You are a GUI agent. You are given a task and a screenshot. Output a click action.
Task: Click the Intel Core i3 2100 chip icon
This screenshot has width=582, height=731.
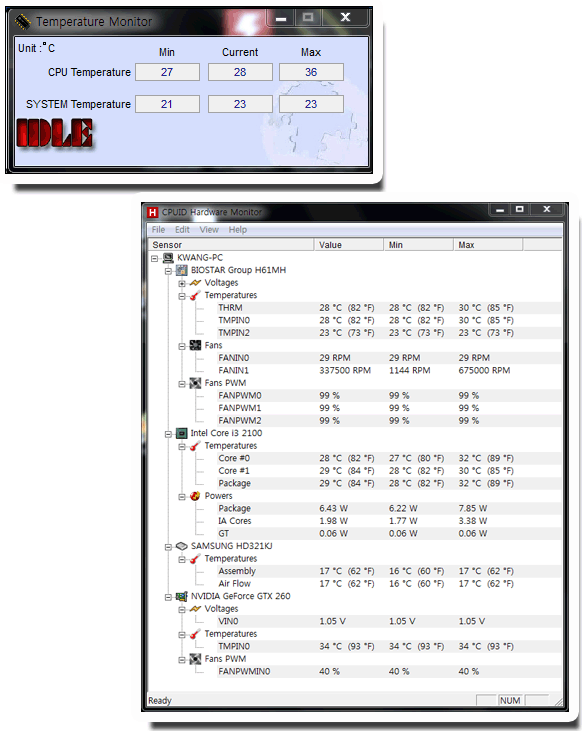click(x=181, y=434)
